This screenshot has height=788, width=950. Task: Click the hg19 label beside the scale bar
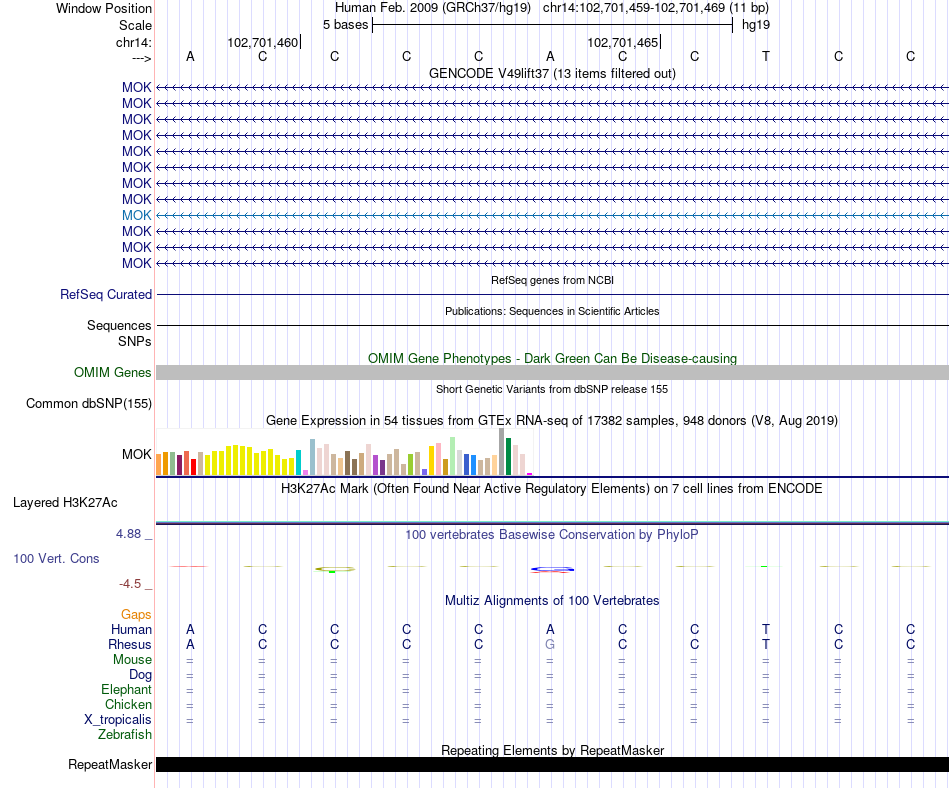(x=756, y=25)
